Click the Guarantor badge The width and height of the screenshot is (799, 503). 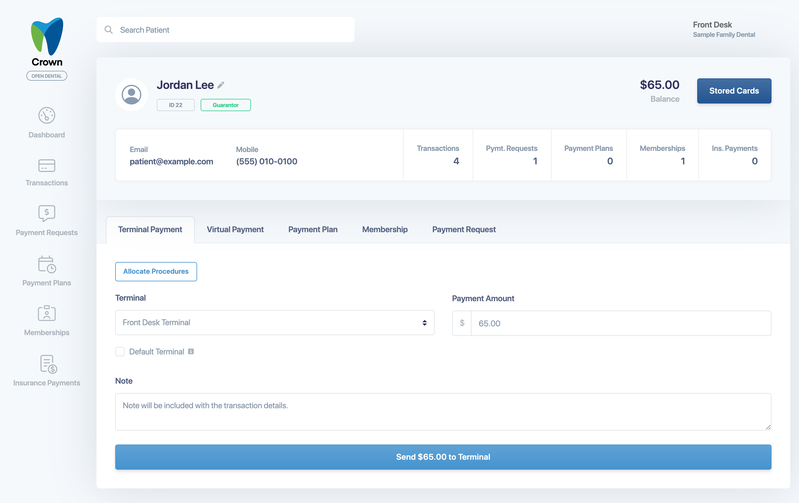point(226,105)
